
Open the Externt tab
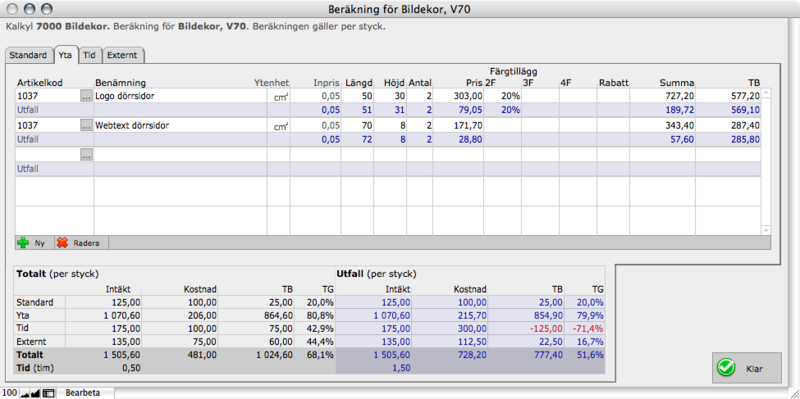(122, 55)
